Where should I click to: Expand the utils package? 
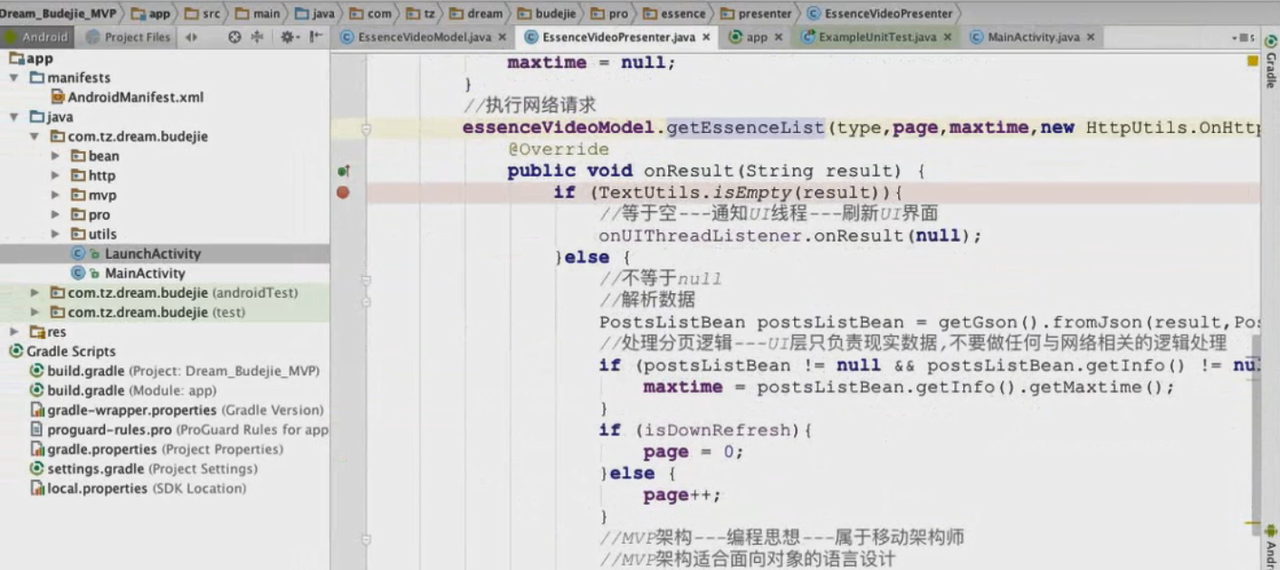[x=56, y=233]
